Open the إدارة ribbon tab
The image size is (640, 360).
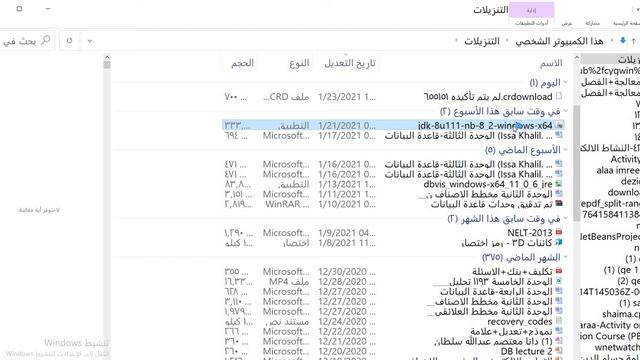pyautogui.click(x=531, y=11)
